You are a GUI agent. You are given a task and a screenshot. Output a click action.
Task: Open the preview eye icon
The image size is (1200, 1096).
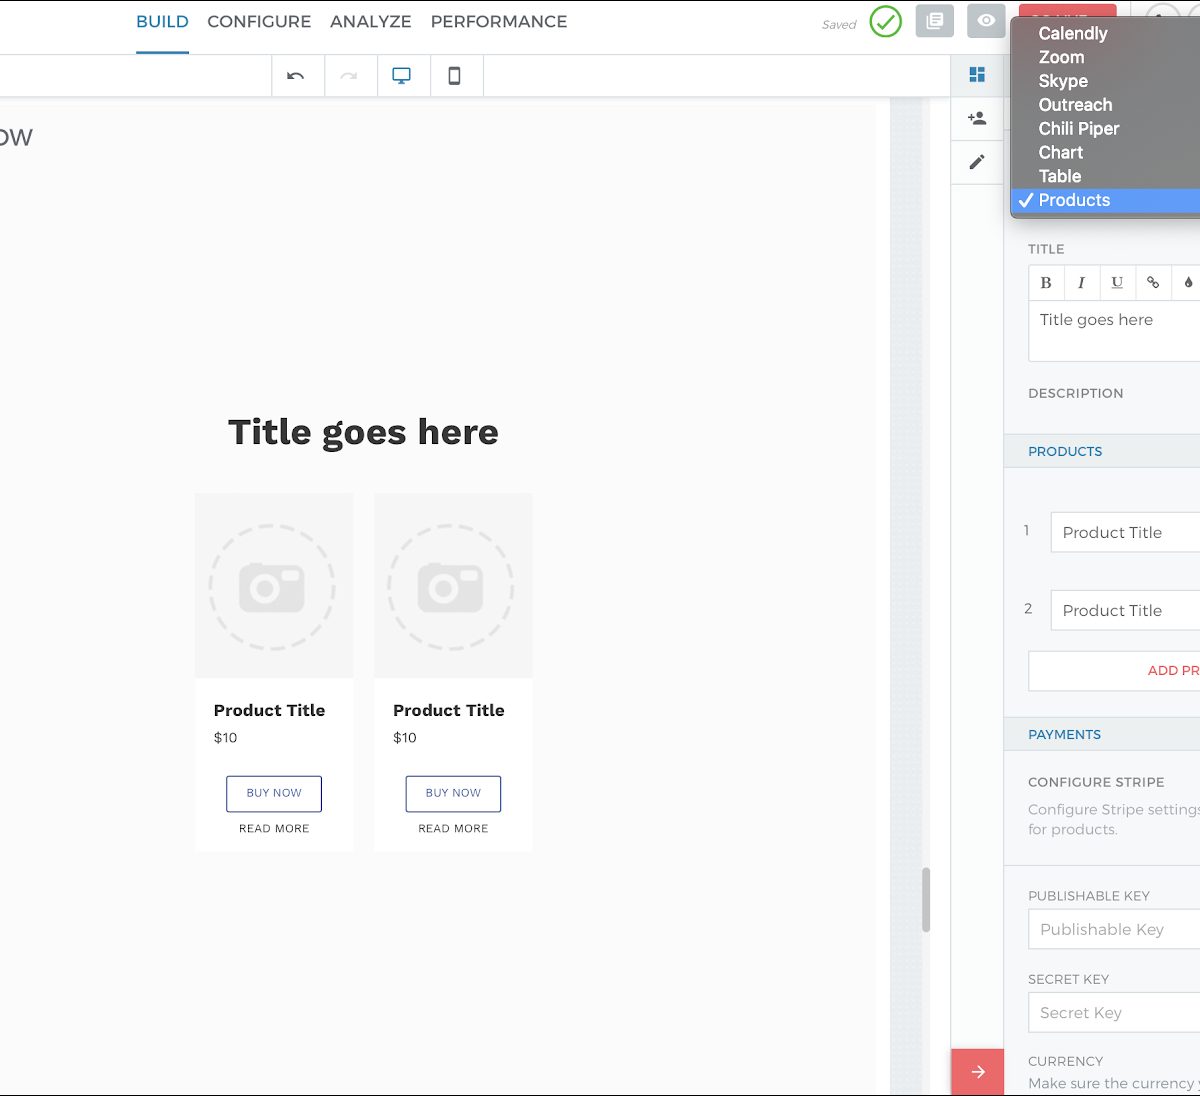point(985,21)
